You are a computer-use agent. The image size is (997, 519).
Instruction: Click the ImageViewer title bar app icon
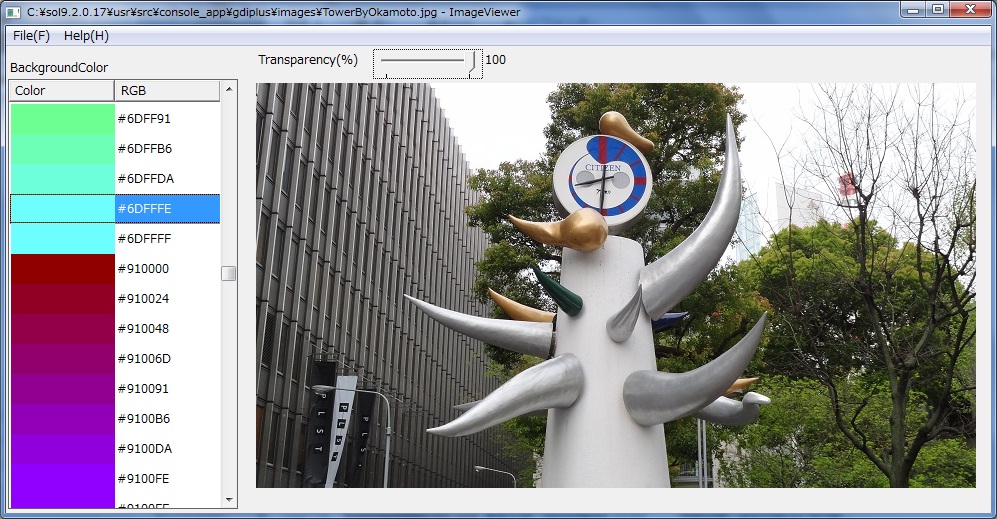click(x=13, y=12)
